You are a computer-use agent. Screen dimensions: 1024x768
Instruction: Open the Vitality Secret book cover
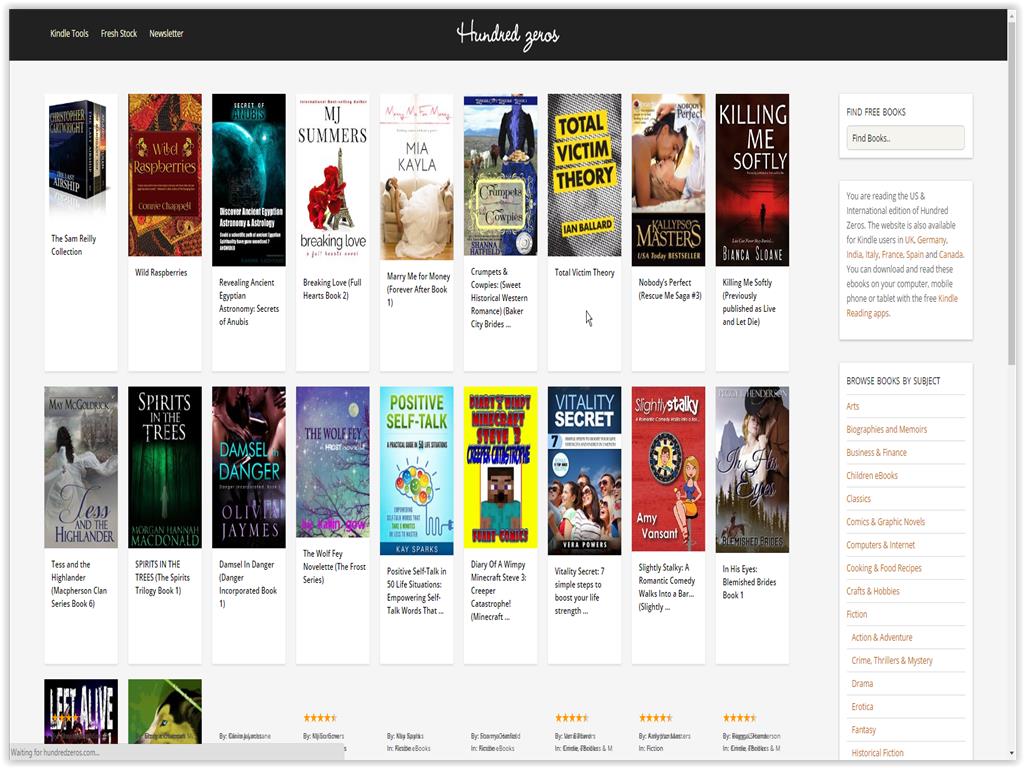(584, 471)
